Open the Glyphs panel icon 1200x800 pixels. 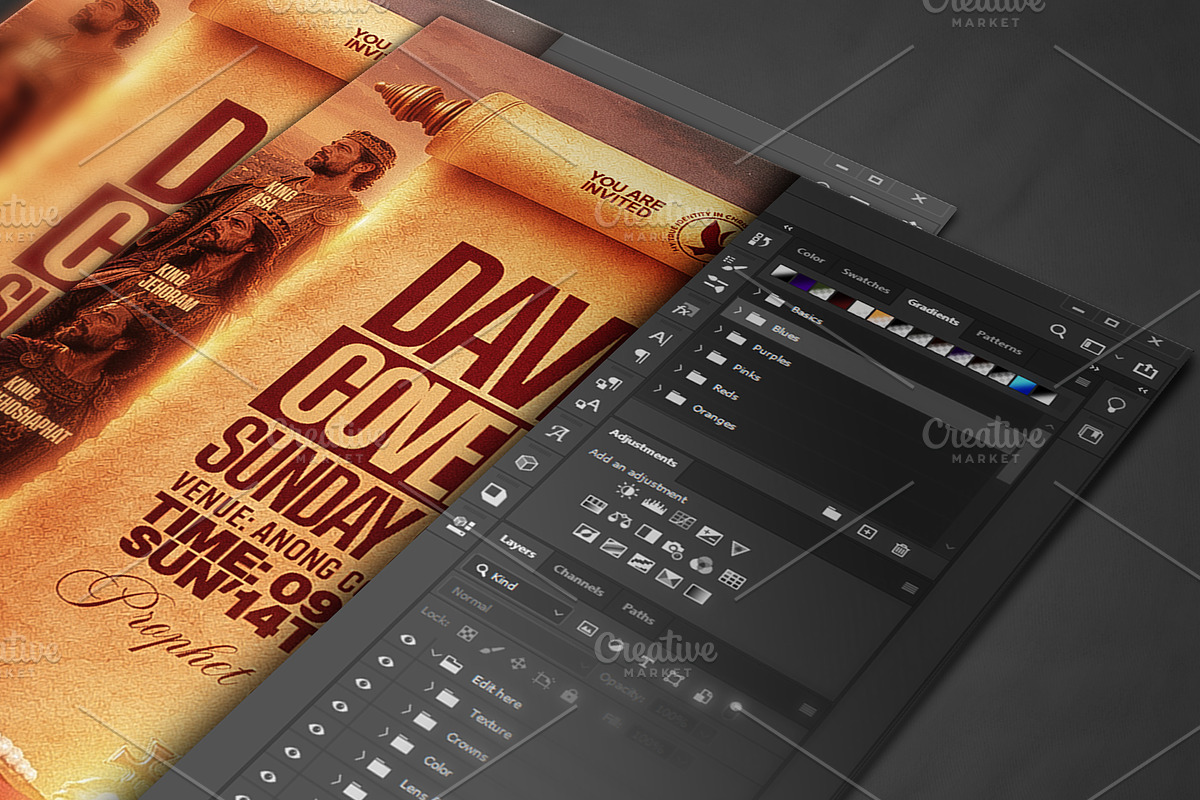[557, 432]
